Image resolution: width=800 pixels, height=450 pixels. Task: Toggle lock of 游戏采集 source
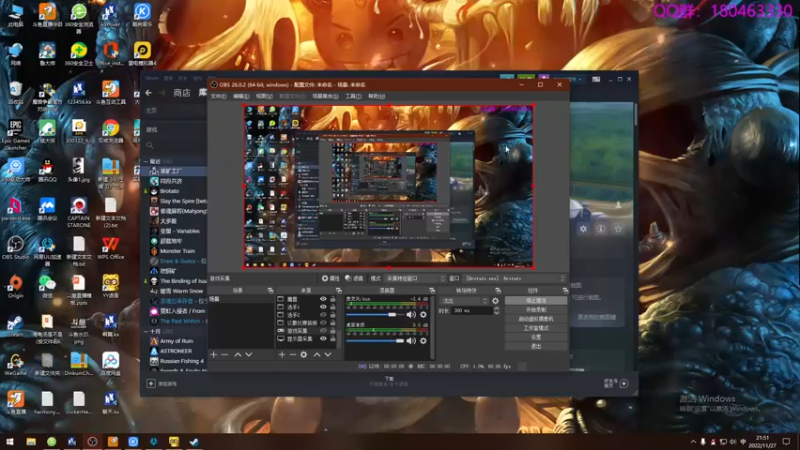333,331
